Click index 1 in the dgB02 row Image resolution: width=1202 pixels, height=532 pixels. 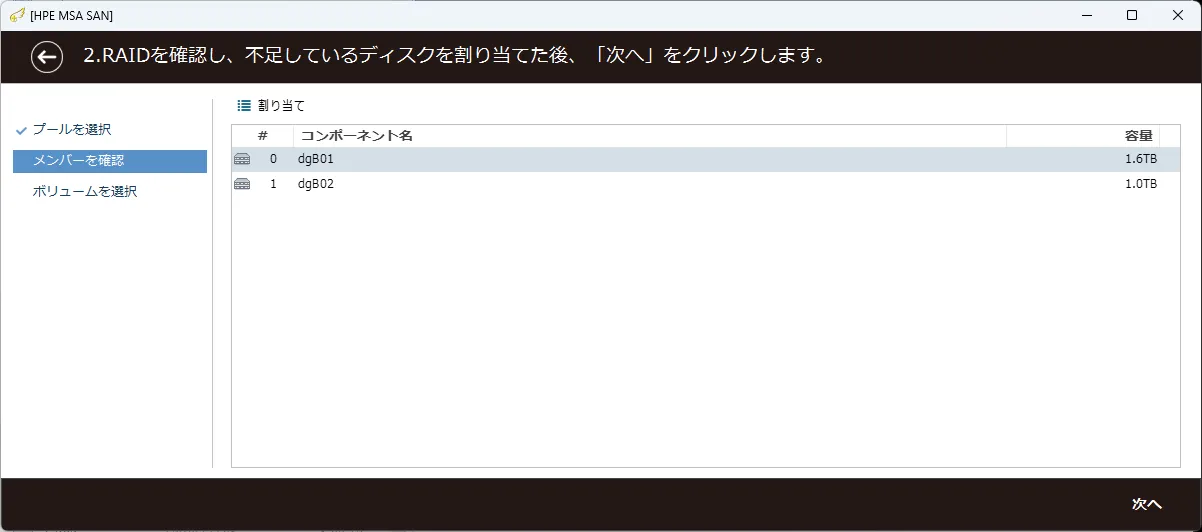coord(273,184)
